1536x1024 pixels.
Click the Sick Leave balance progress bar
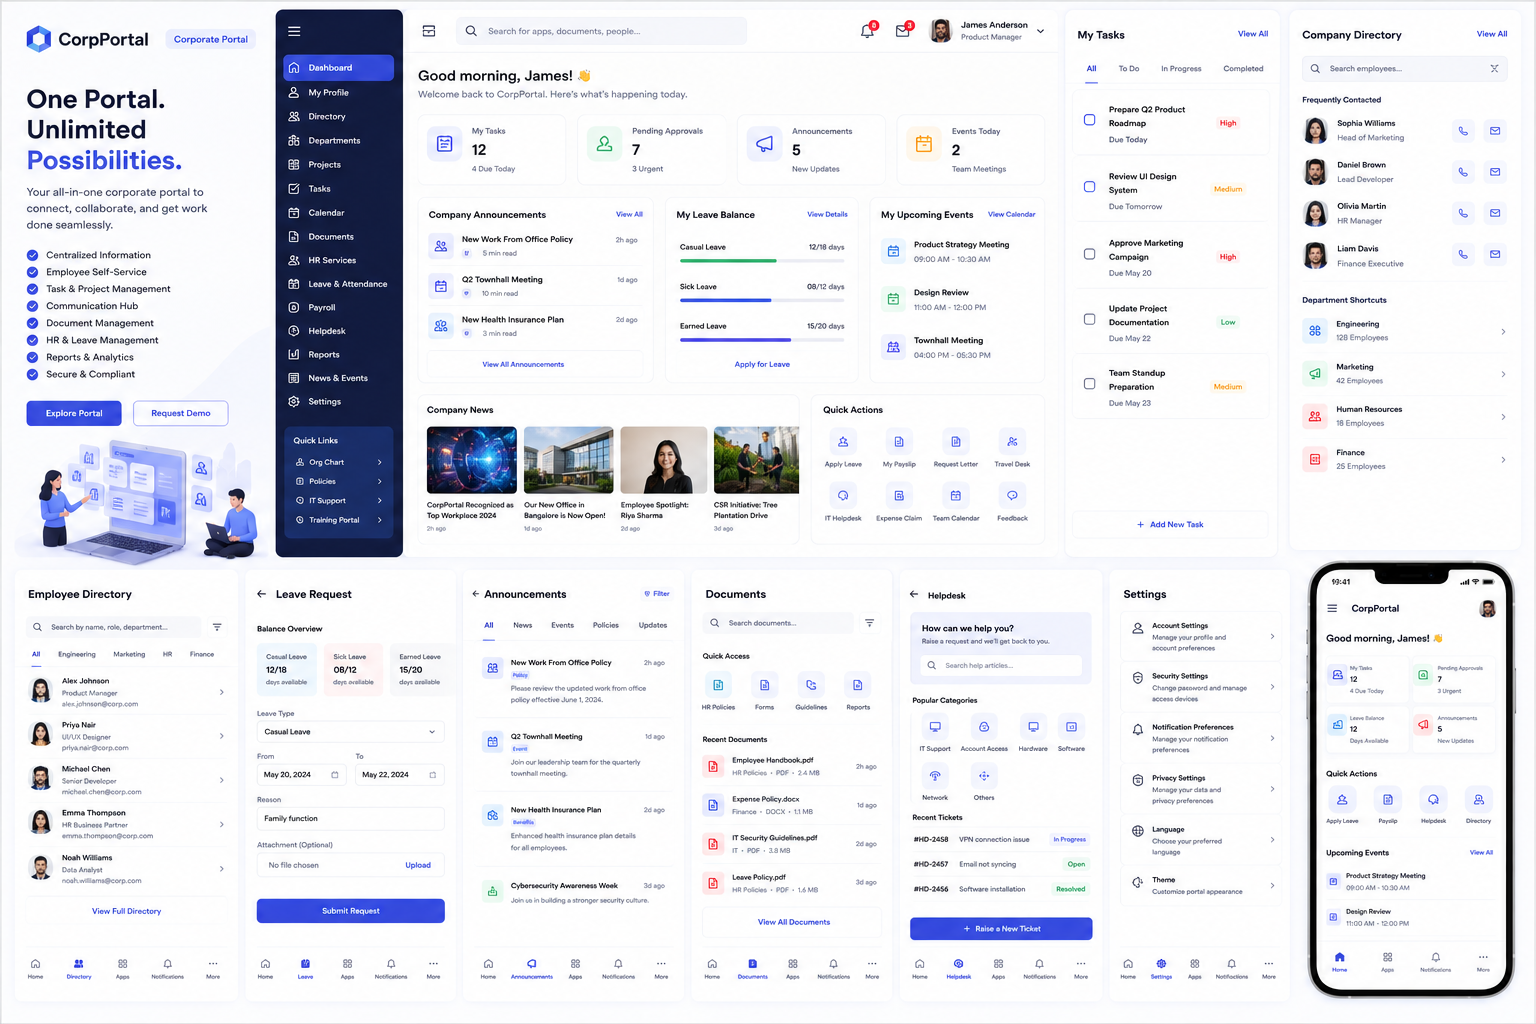pyautogui.click(x=762, y=300)
